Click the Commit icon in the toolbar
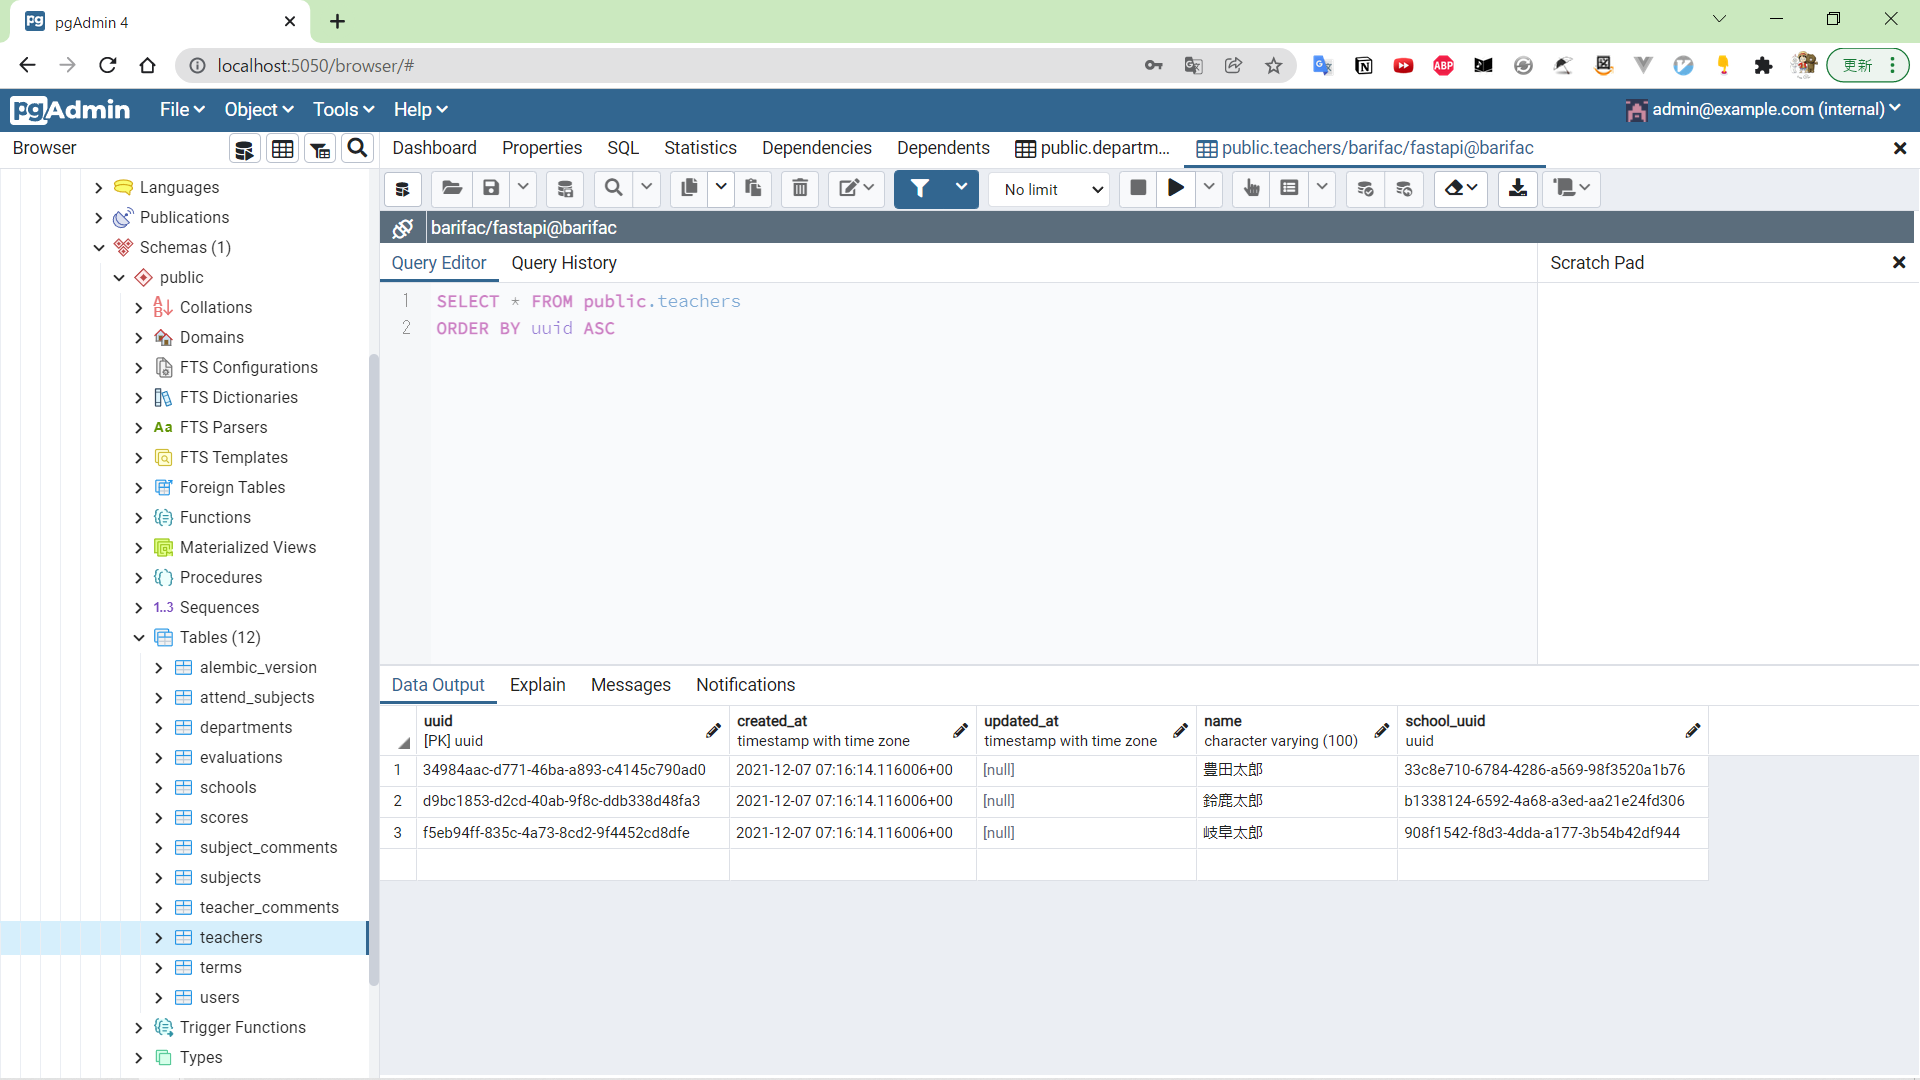The width and height of the screenshot is (1920, 1080). [1366, 189]
